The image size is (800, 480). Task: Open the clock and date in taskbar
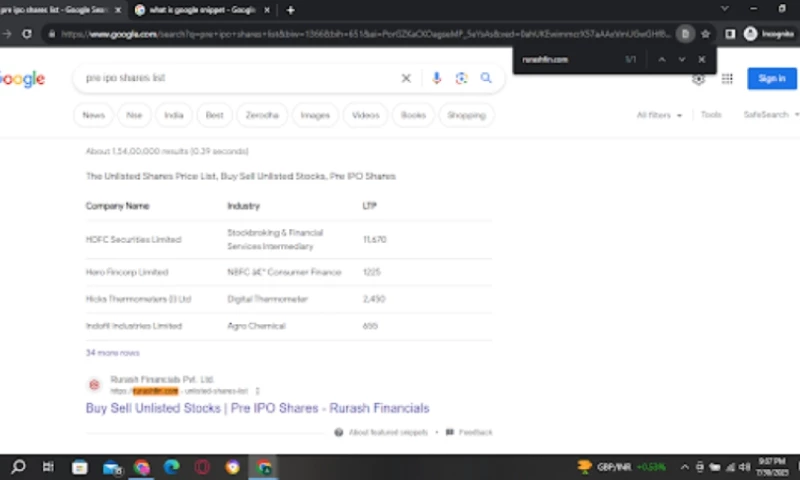pyautogui.click(x=771, y=467)
